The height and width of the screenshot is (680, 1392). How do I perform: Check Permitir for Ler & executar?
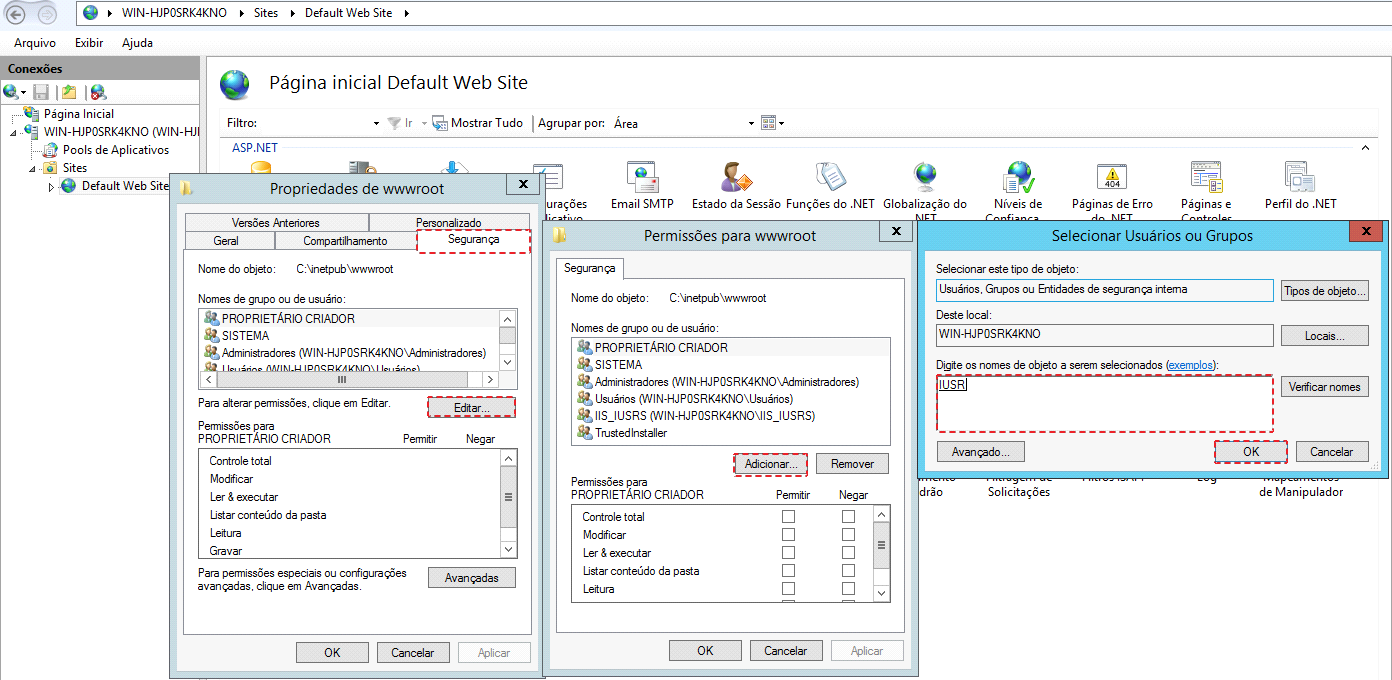point(789,553)
